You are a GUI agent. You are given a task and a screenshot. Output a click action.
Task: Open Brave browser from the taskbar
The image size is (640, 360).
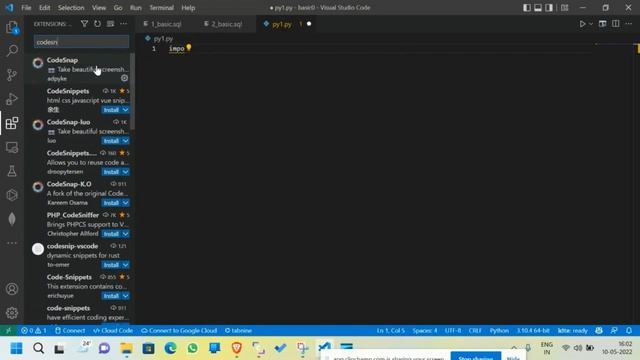pos(236,348)
